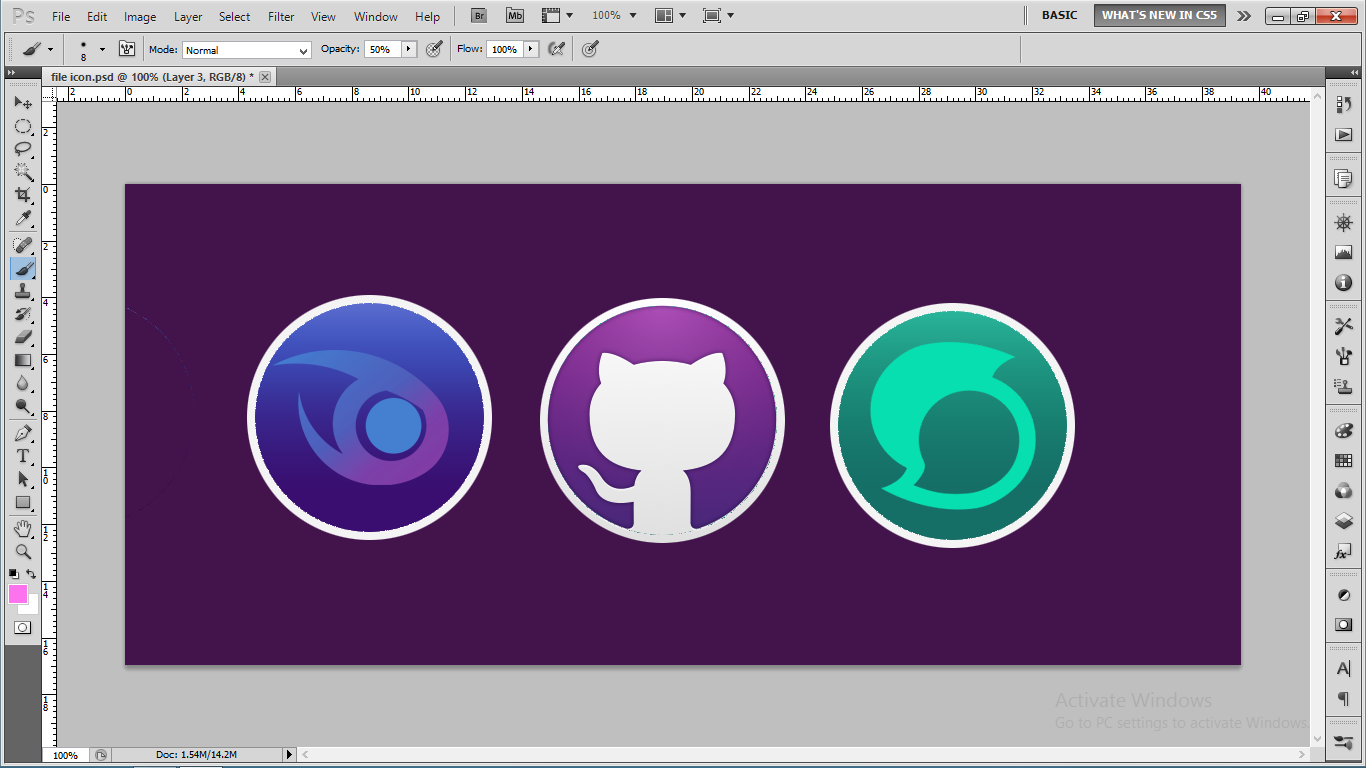Open the Arrange Documents dropdown
1366x768 pixels.
(670, 16)
